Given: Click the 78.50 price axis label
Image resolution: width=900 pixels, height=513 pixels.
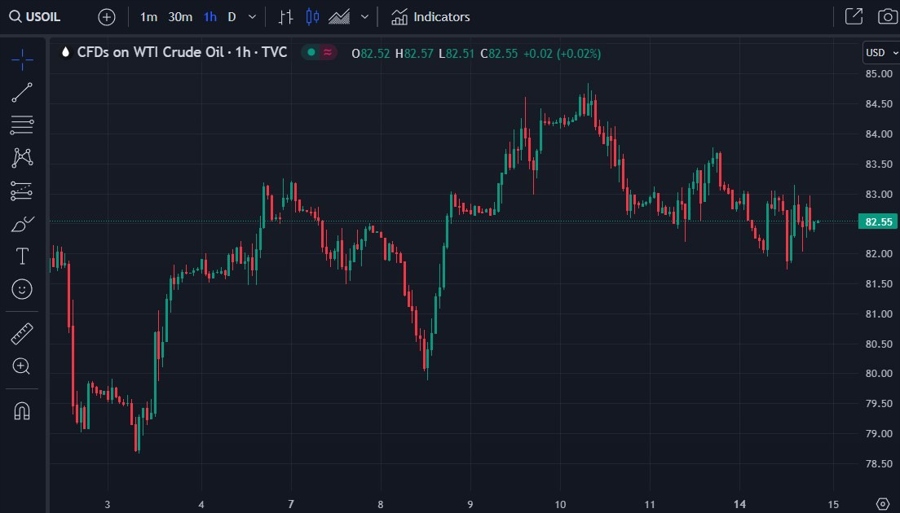Looking at the screenshot, I should 879,463.
